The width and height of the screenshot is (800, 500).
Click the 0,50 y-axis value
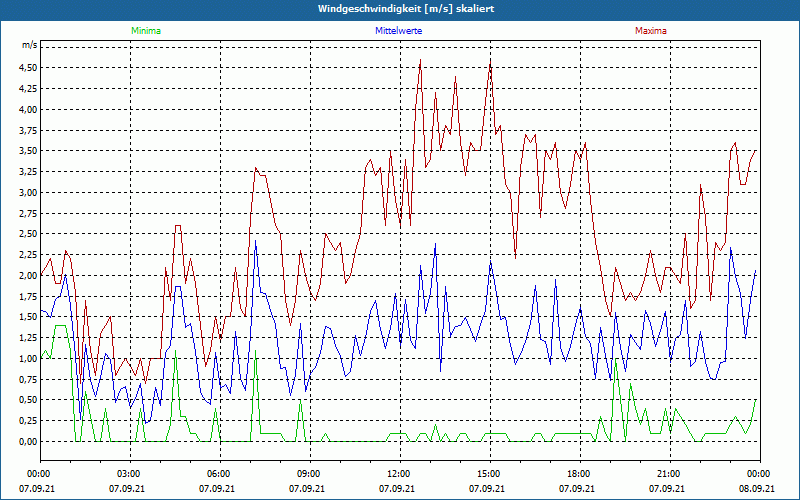point(28,400)
